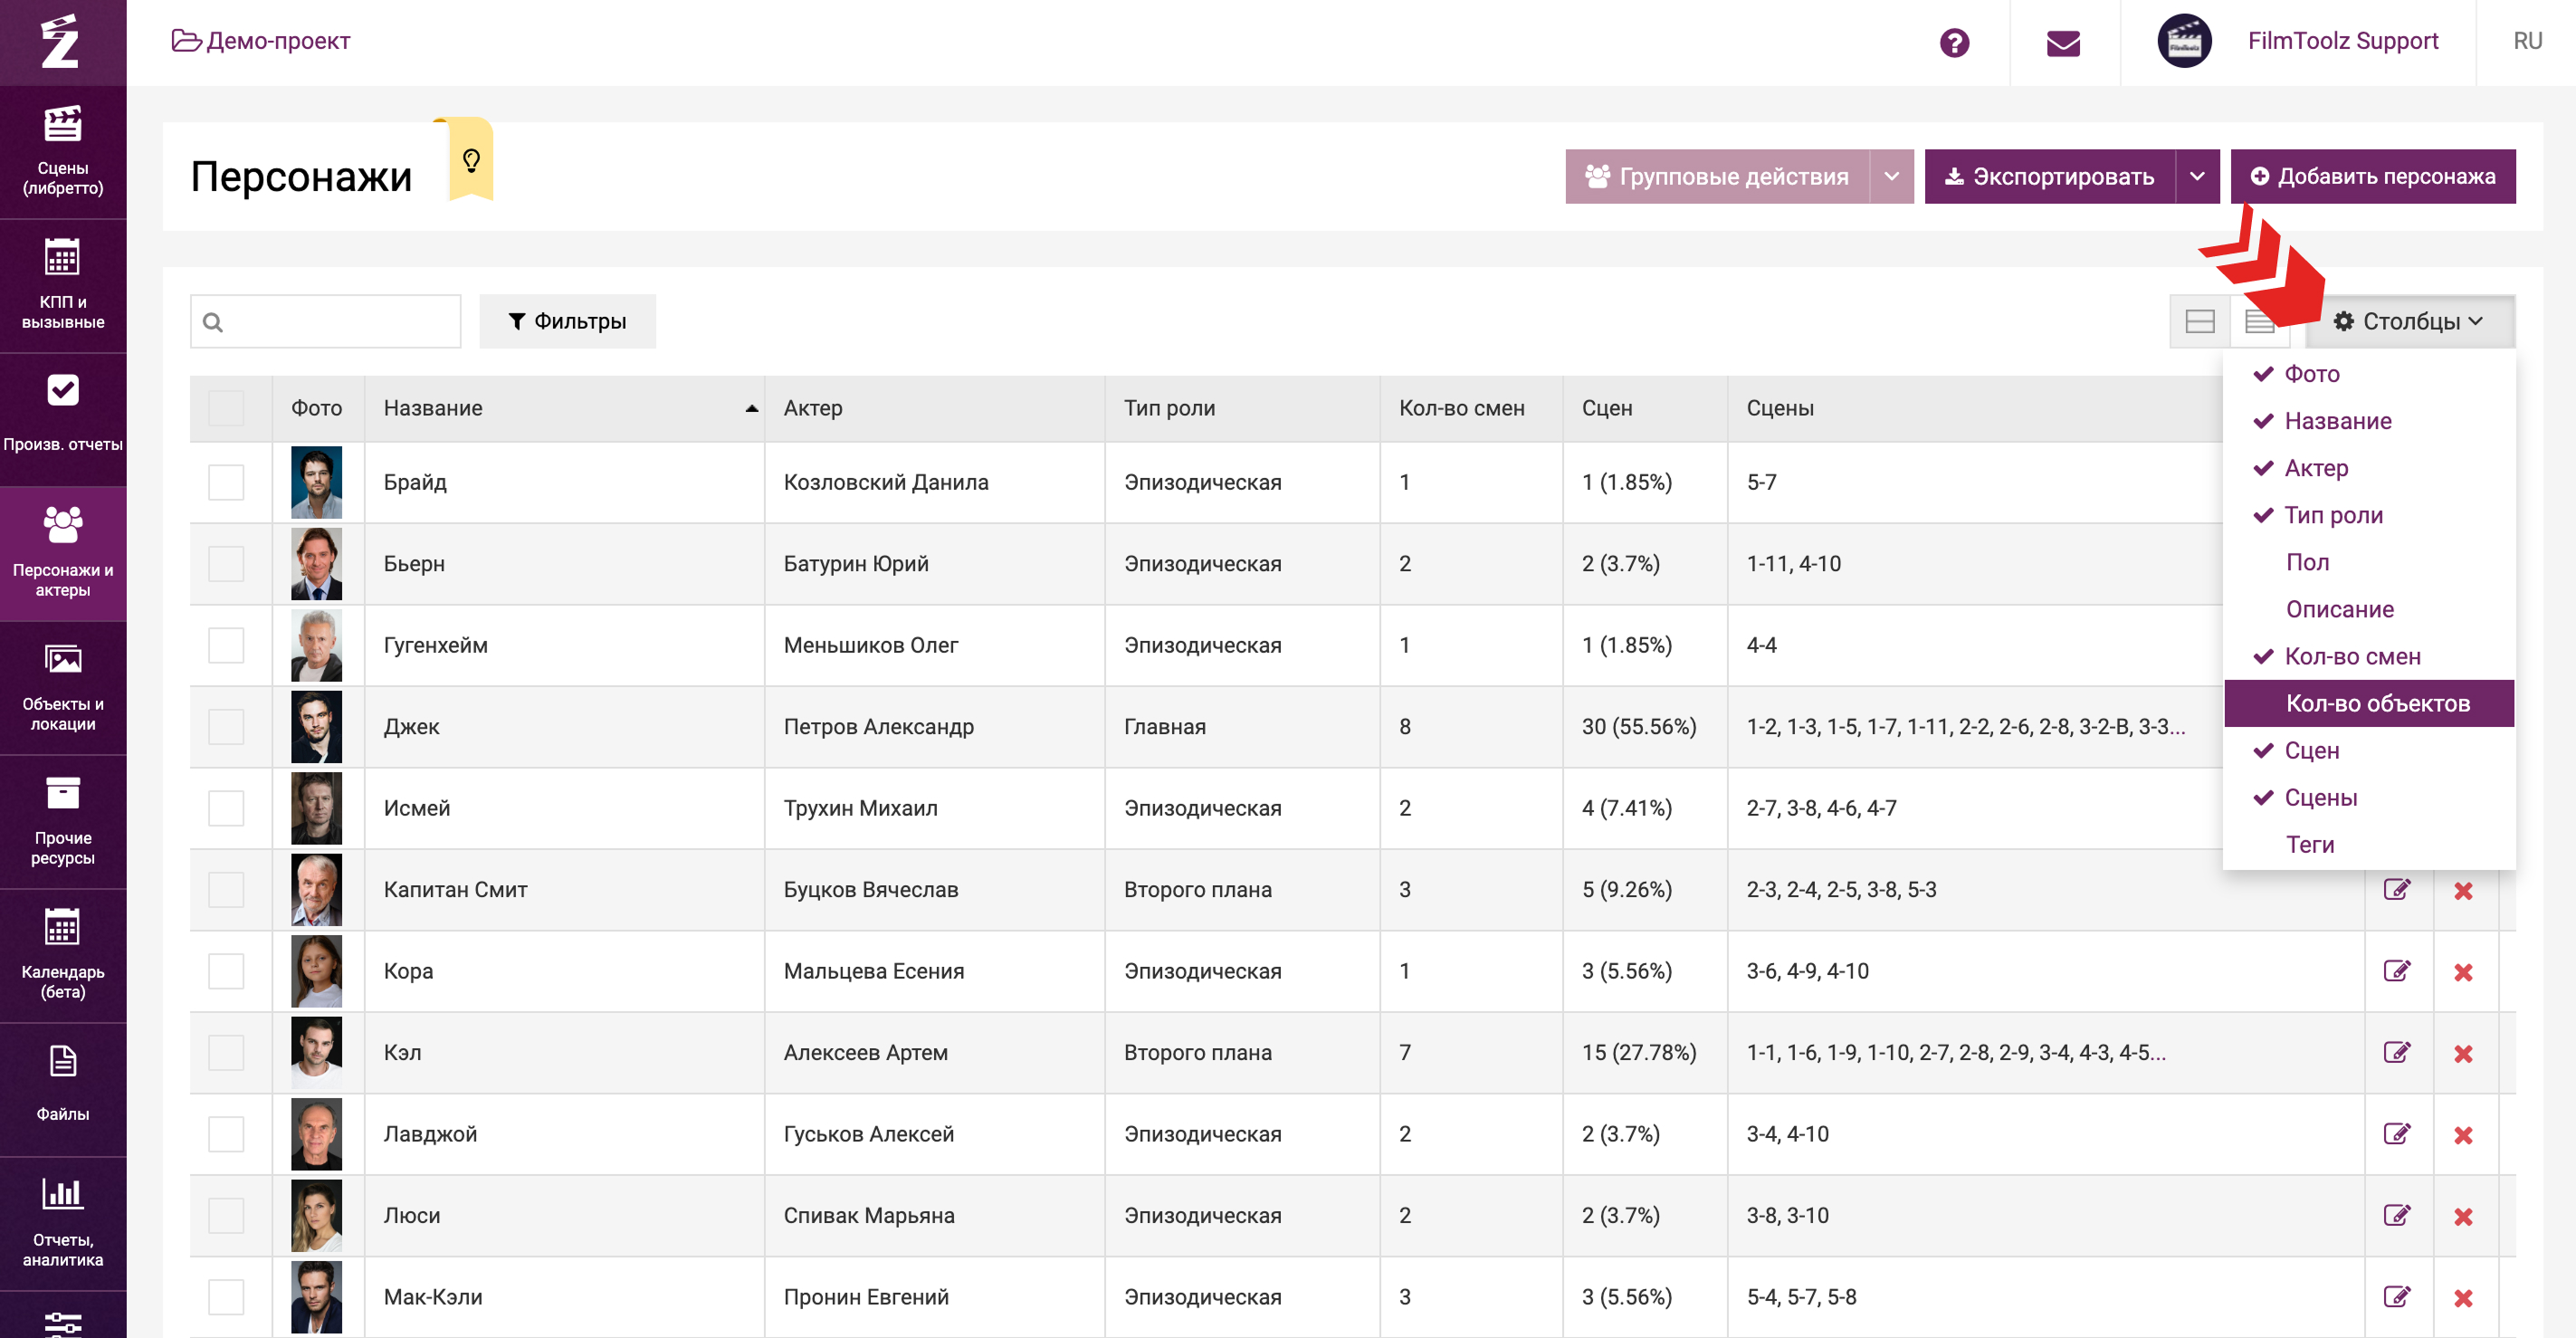Viewport: 2576px width, 1338px height.
Task: Collapse the Столбцы columns dropdown
Action: [2409, 321]
